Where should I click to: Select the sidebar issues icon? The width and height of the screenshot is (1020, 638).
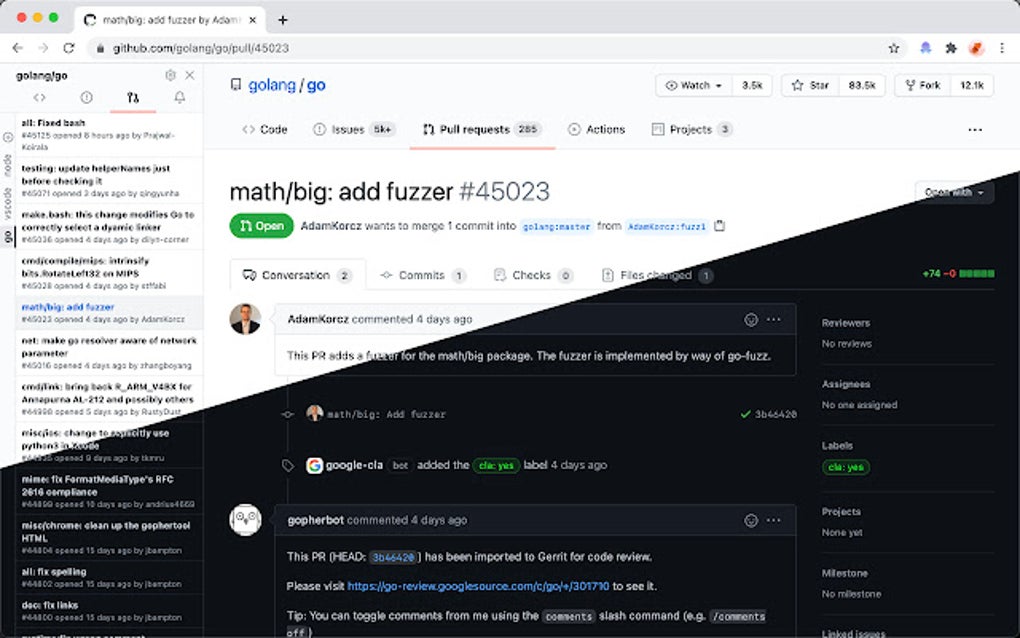86,98
